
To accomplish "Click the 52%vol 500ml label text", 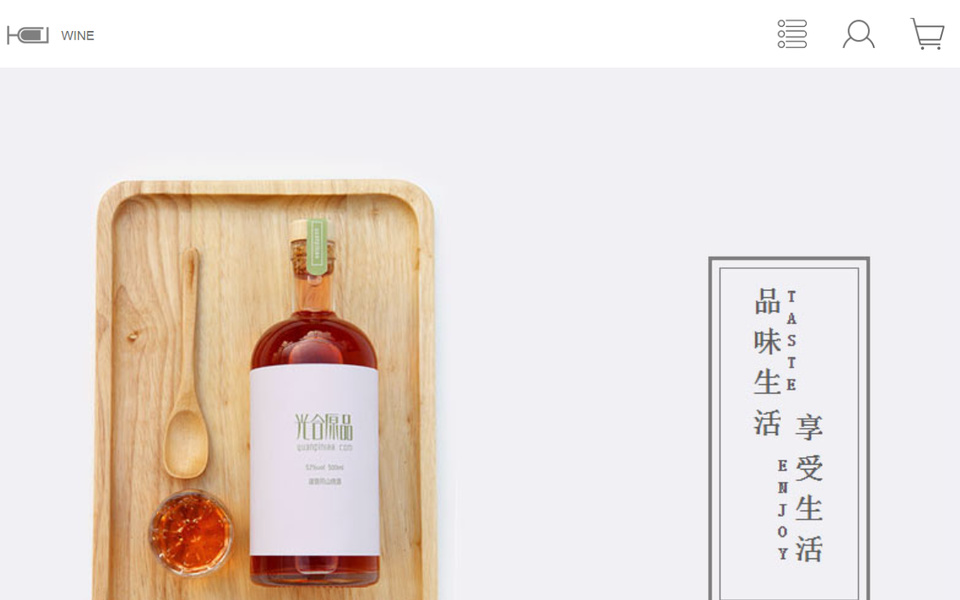I will (324, 467).
